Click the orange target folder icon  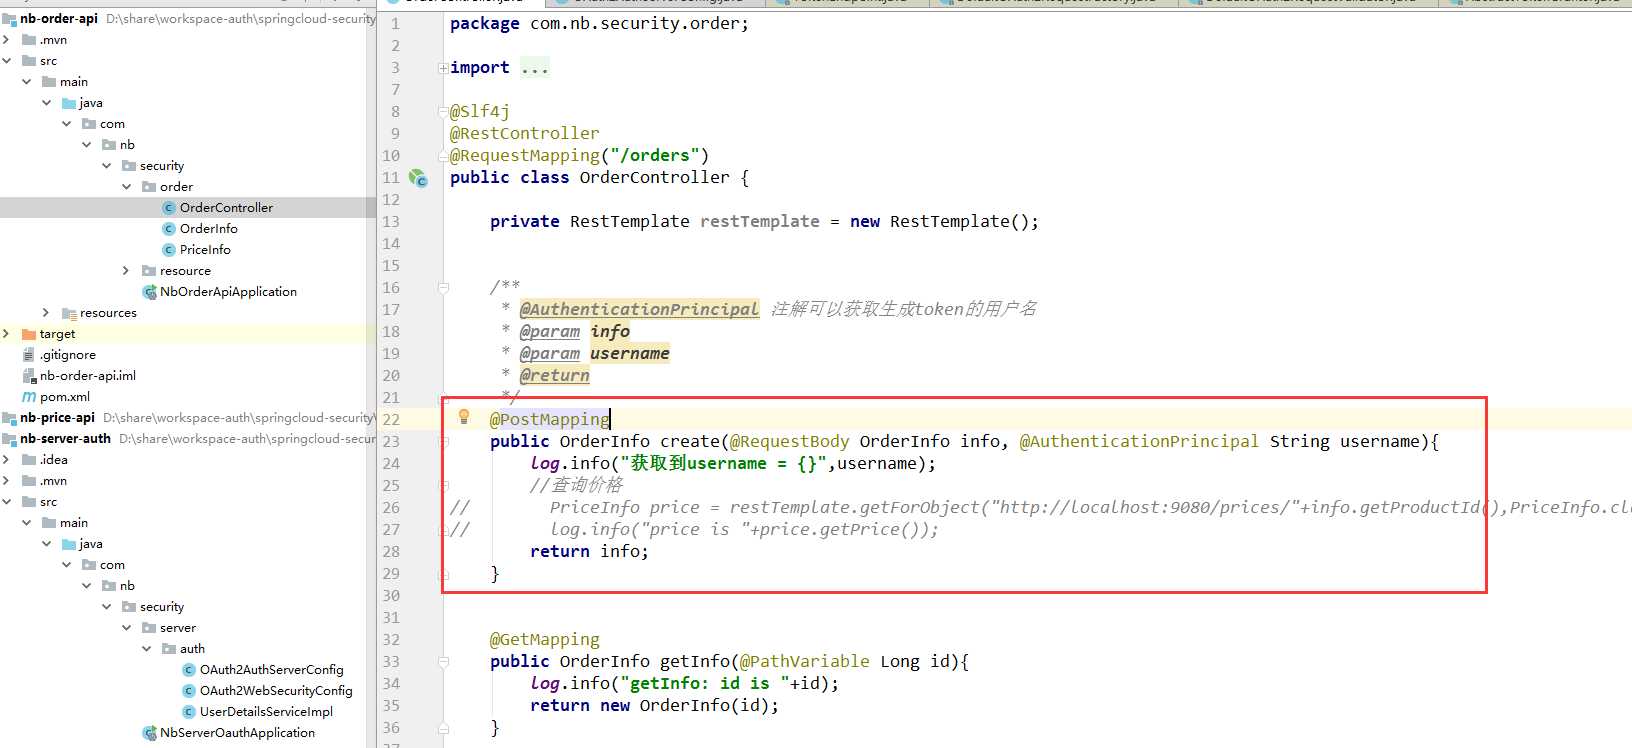click(x=29, y=334)
